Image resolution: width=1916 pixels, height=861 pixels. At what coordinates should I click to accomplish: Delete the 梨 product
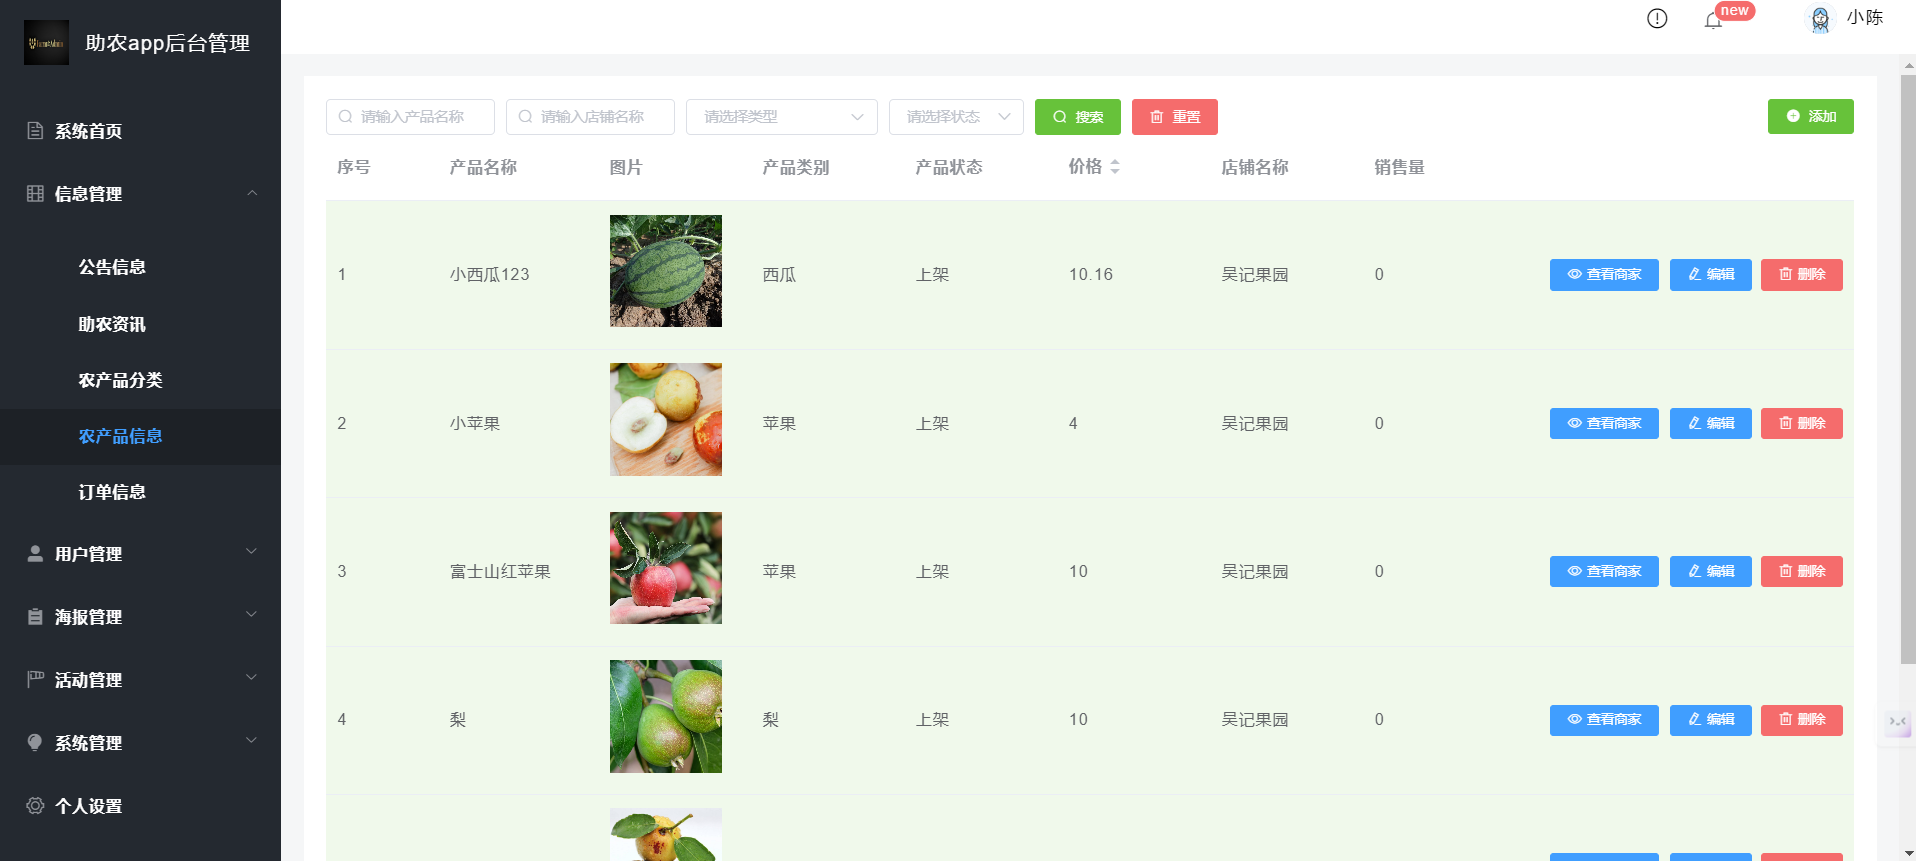point(1802,720)
